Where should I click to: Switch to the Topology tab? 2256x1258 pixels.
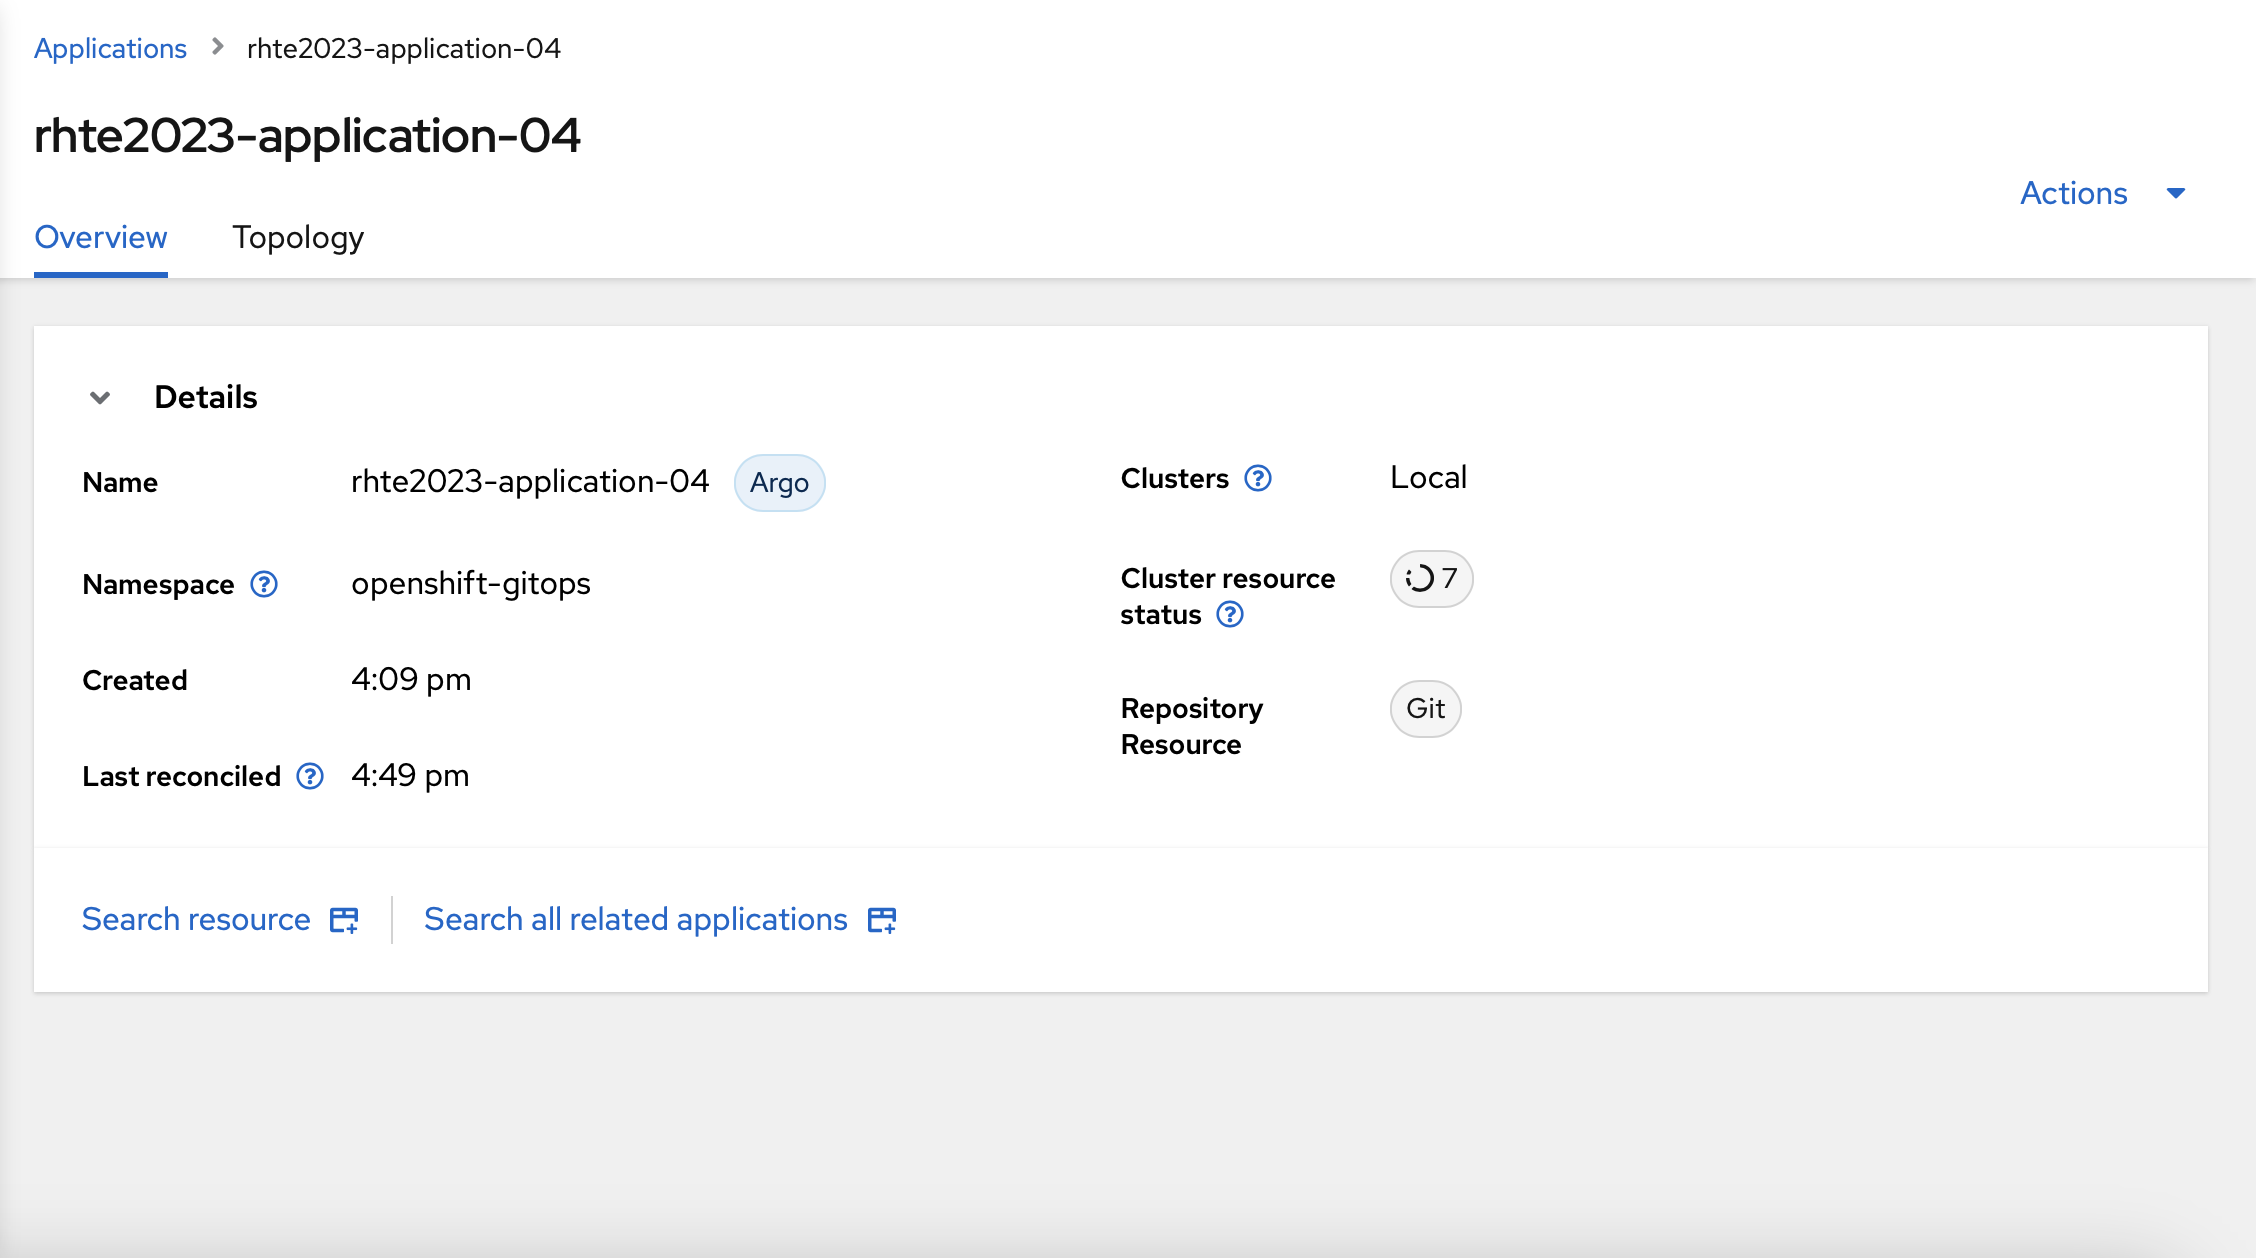click(x=298, y=238)
